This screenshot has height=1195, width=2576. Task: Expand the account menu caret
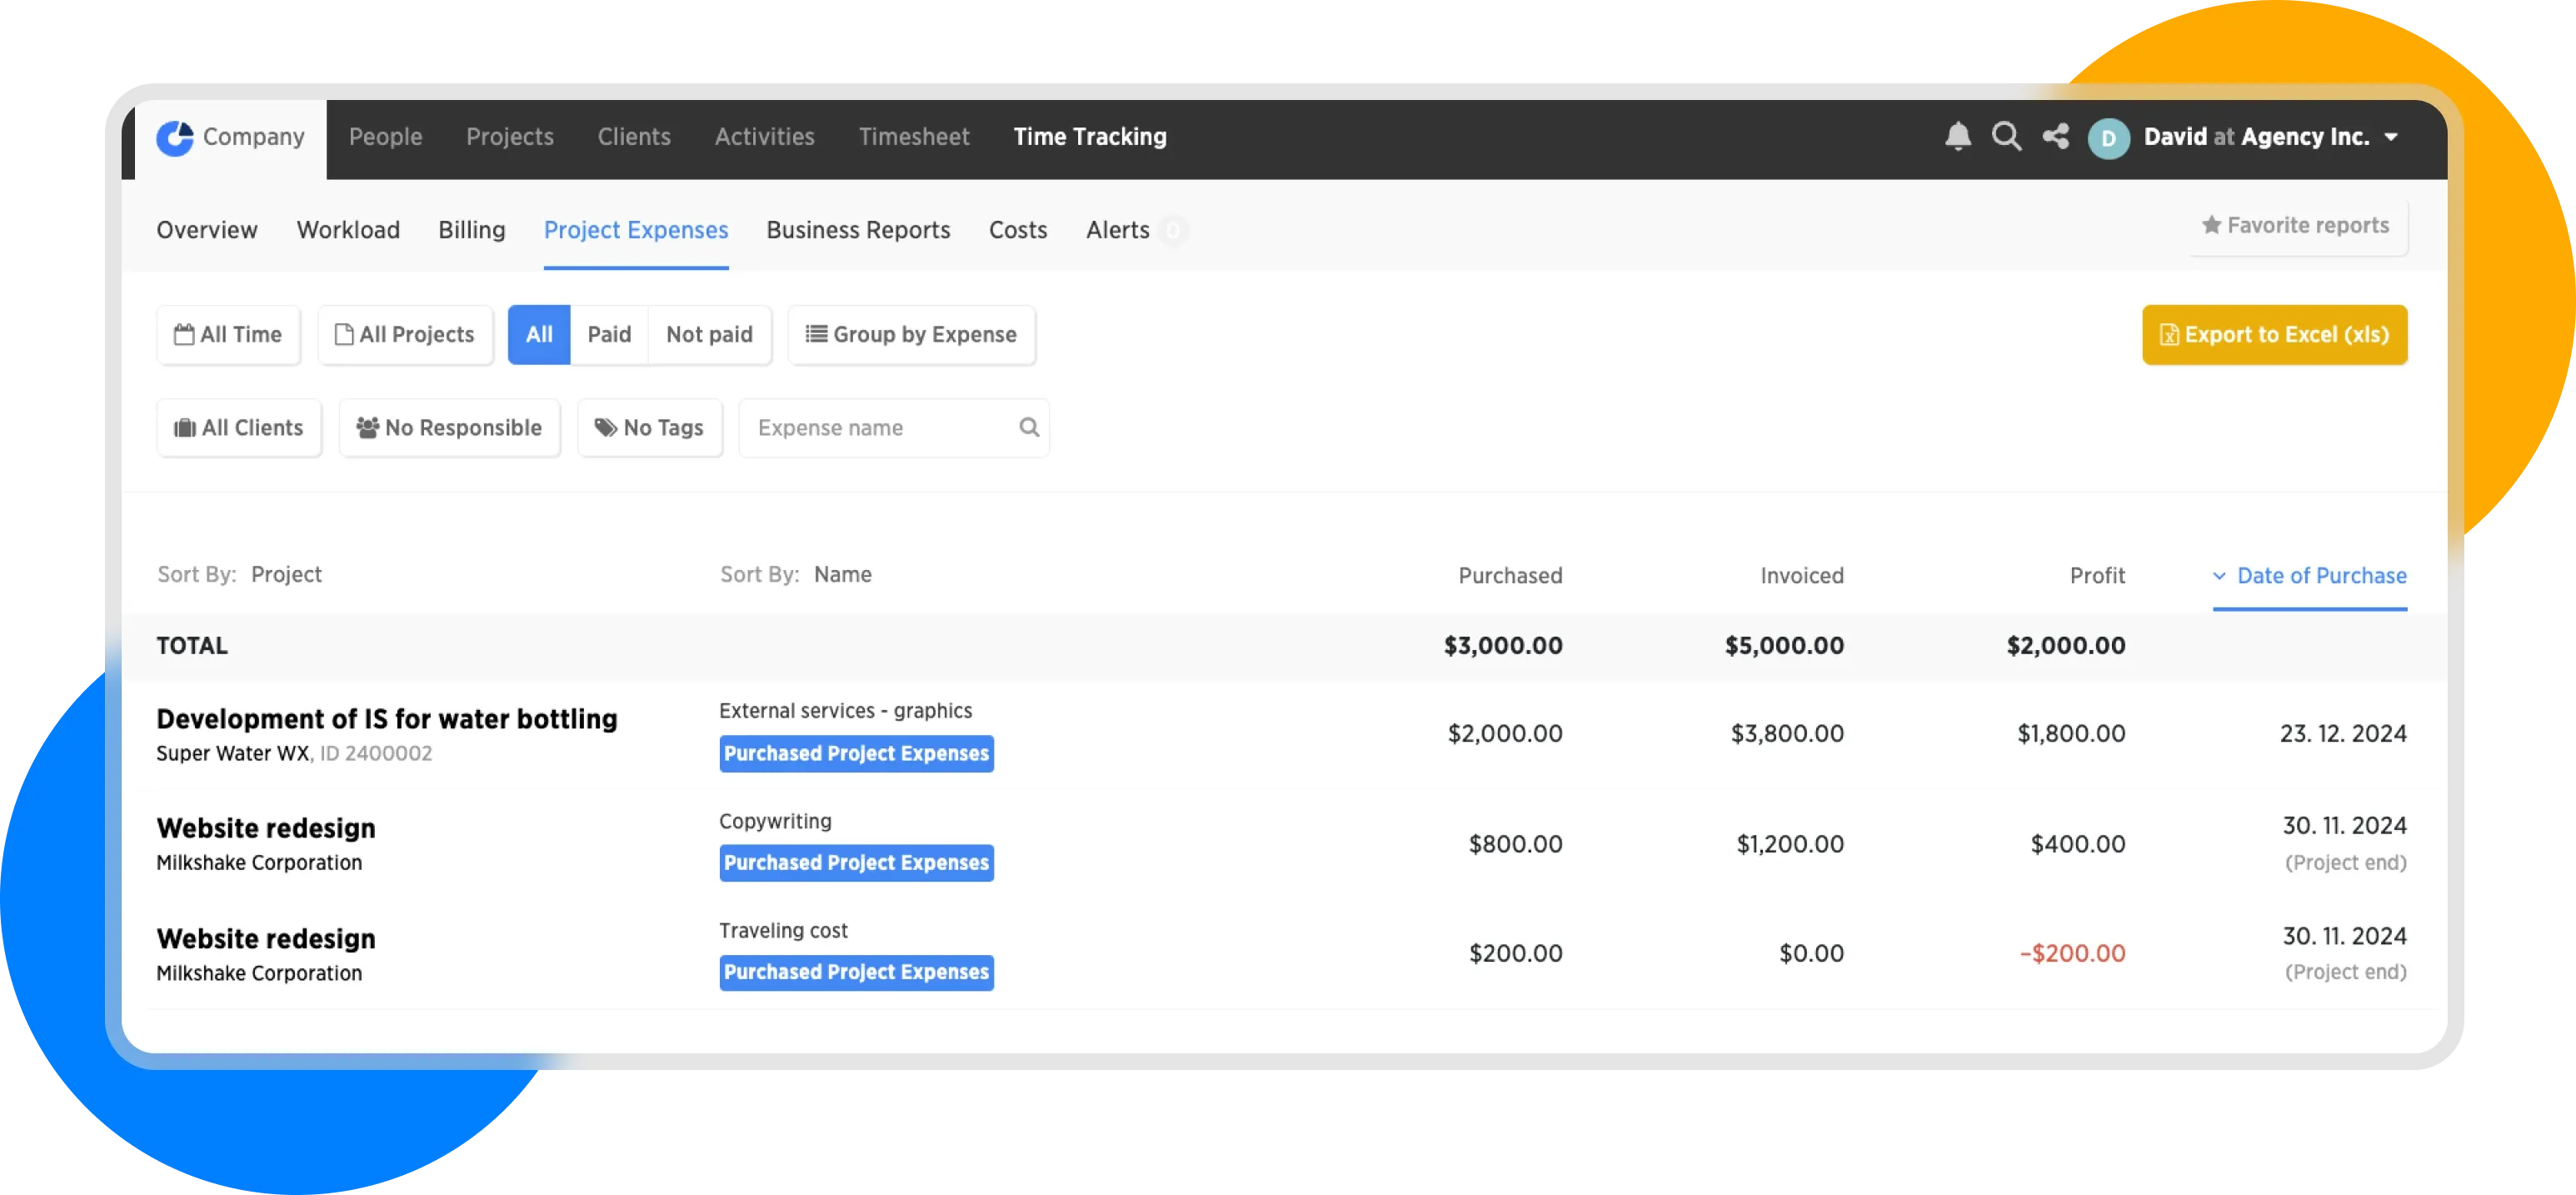pyautogui.click(x=2391, y=137)
